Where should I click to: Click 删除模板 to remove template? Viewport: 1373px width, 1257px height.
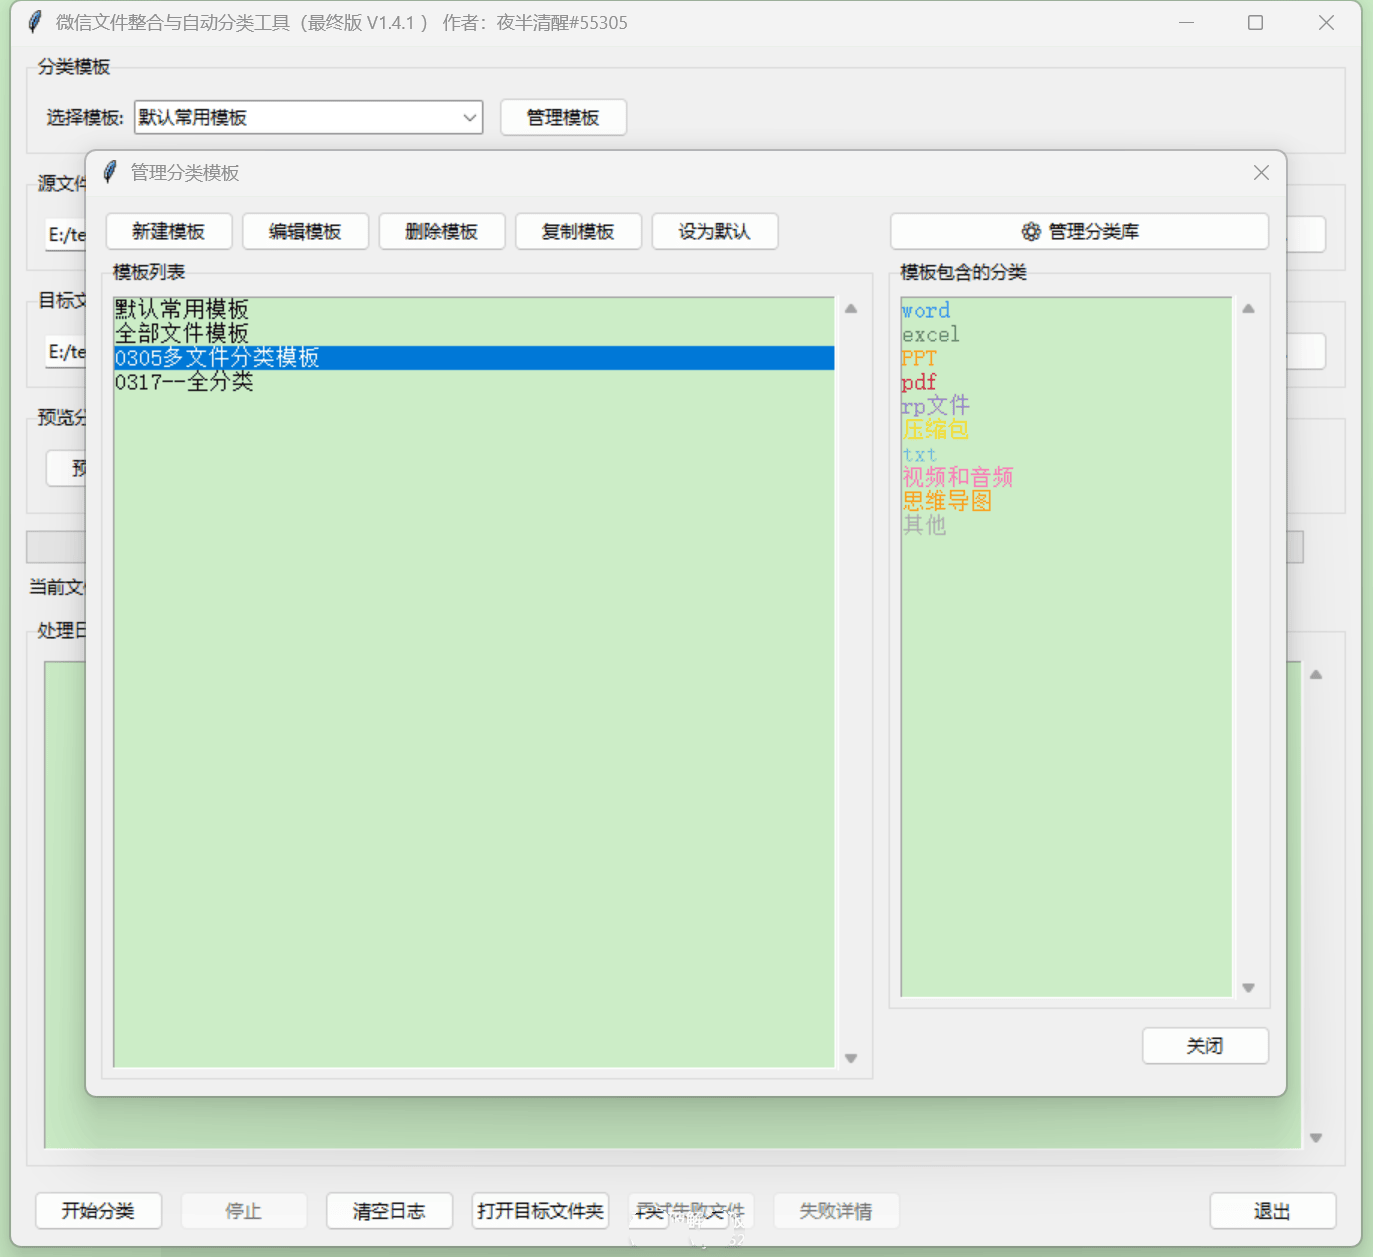441,232
